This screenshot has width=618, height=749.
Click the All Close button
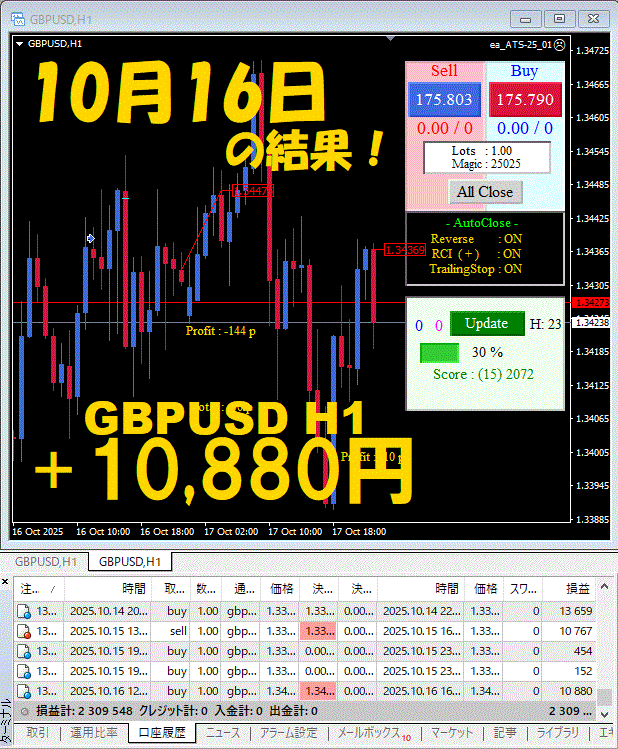(485, 192)
